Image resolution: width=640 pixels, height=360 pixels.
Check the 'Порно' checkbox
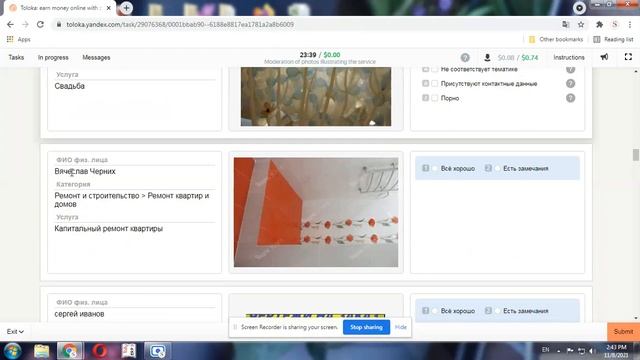(x=435, y=98)
